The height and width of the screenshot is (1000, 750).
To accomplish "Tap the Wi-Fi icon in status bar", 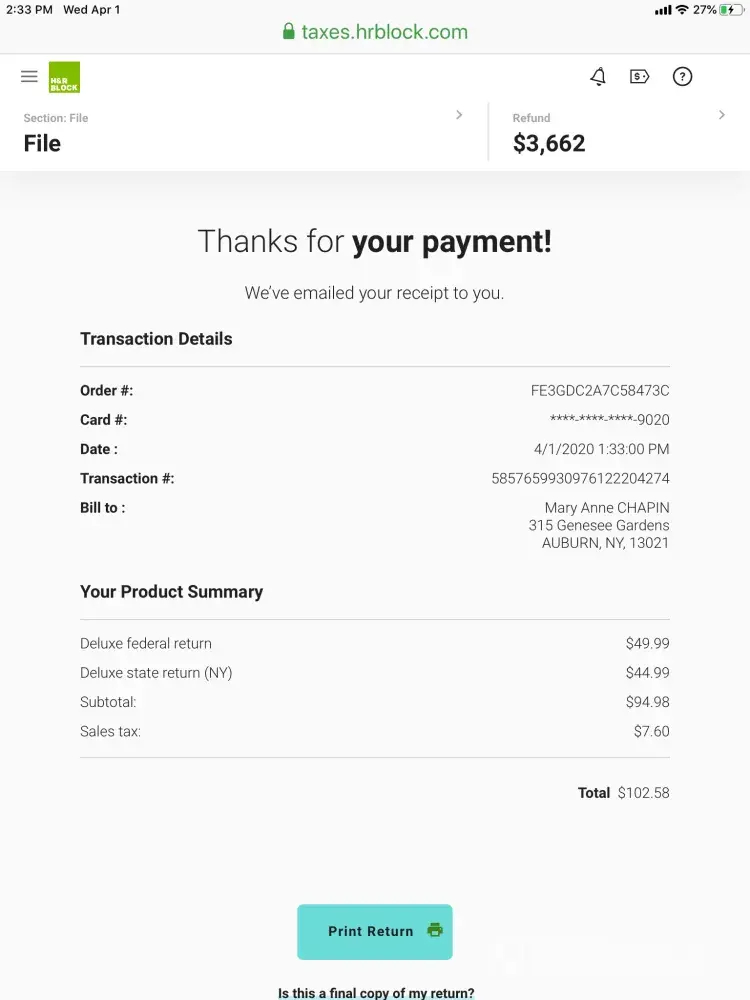I will 682,10.
